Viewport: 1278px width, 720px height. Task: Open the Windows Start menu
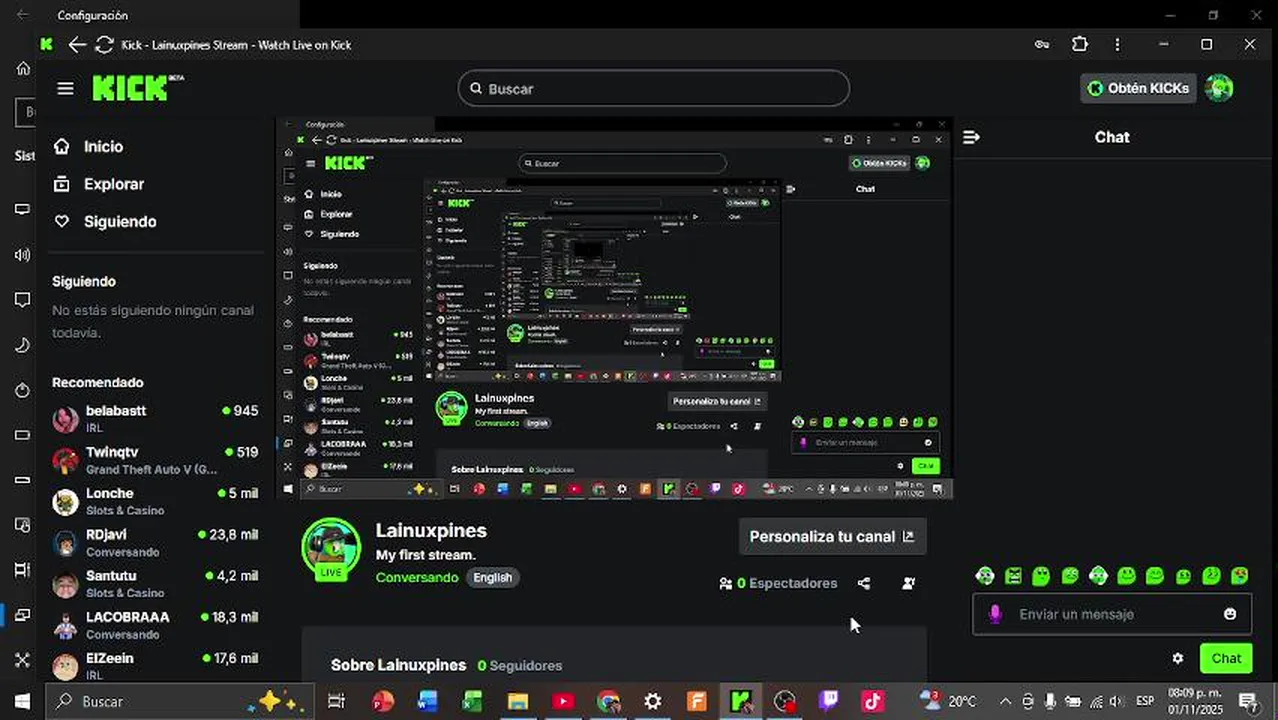[22, 701]
